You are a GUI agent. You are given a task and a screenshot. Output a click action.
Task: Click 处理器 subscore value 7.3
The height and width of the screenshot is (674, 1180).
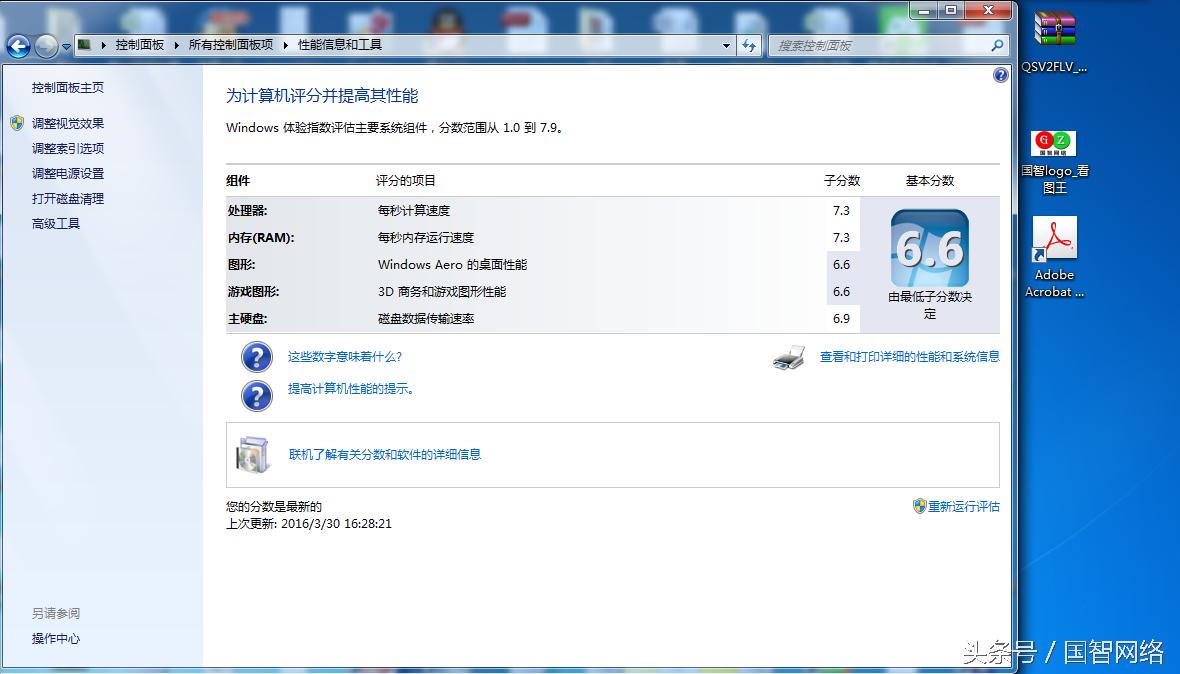(841, 211)
